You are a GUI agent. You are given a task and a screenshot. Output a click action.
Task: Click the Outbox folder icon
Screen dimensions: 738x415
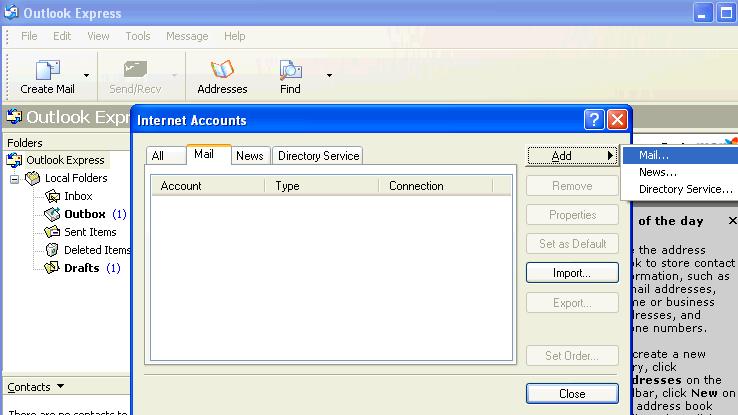pos(52,214)
